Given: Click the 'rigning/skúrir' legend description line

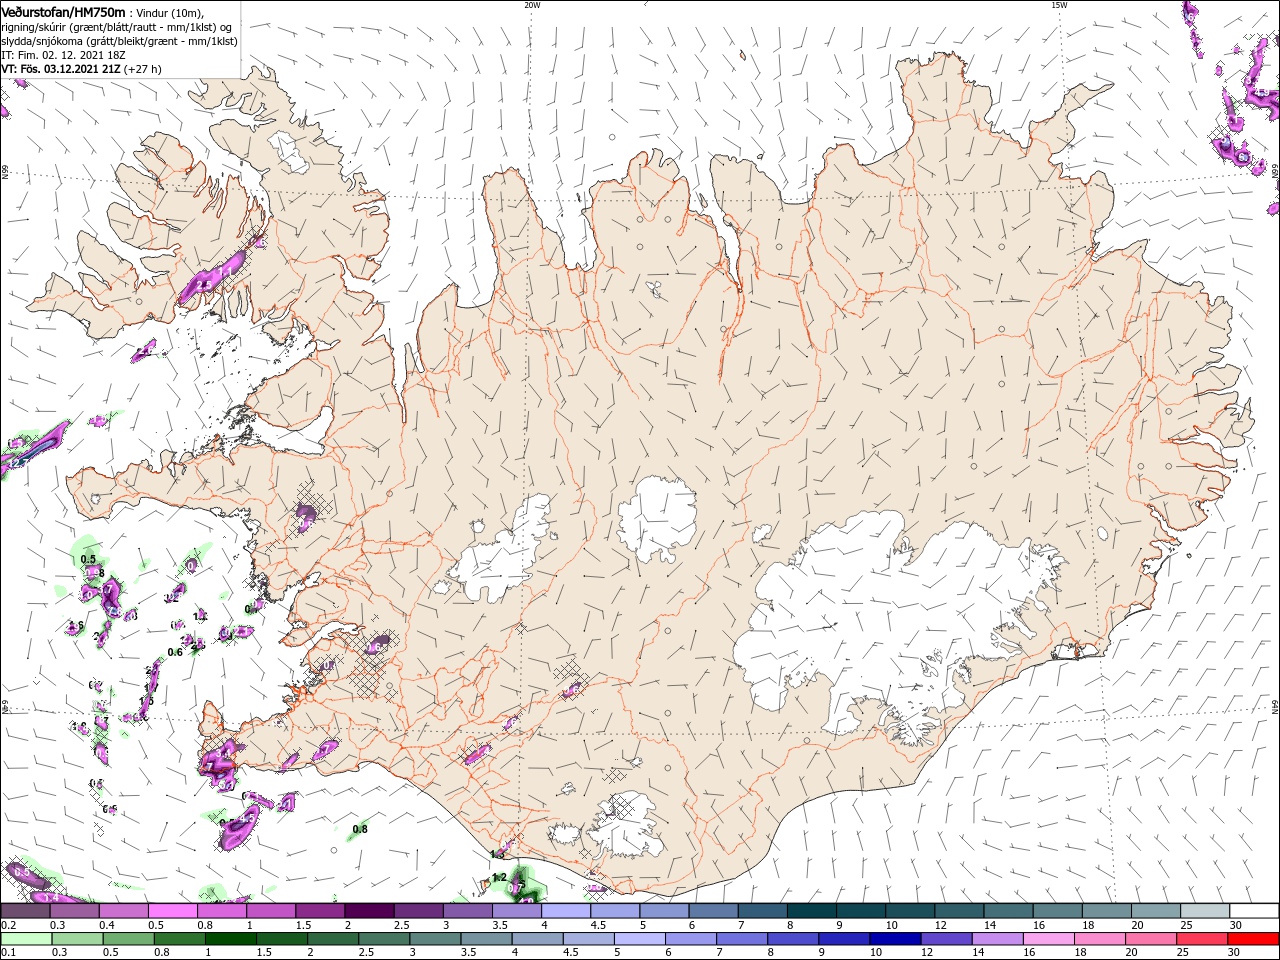Looking at the screenshot, I should (x=116, y=27).
